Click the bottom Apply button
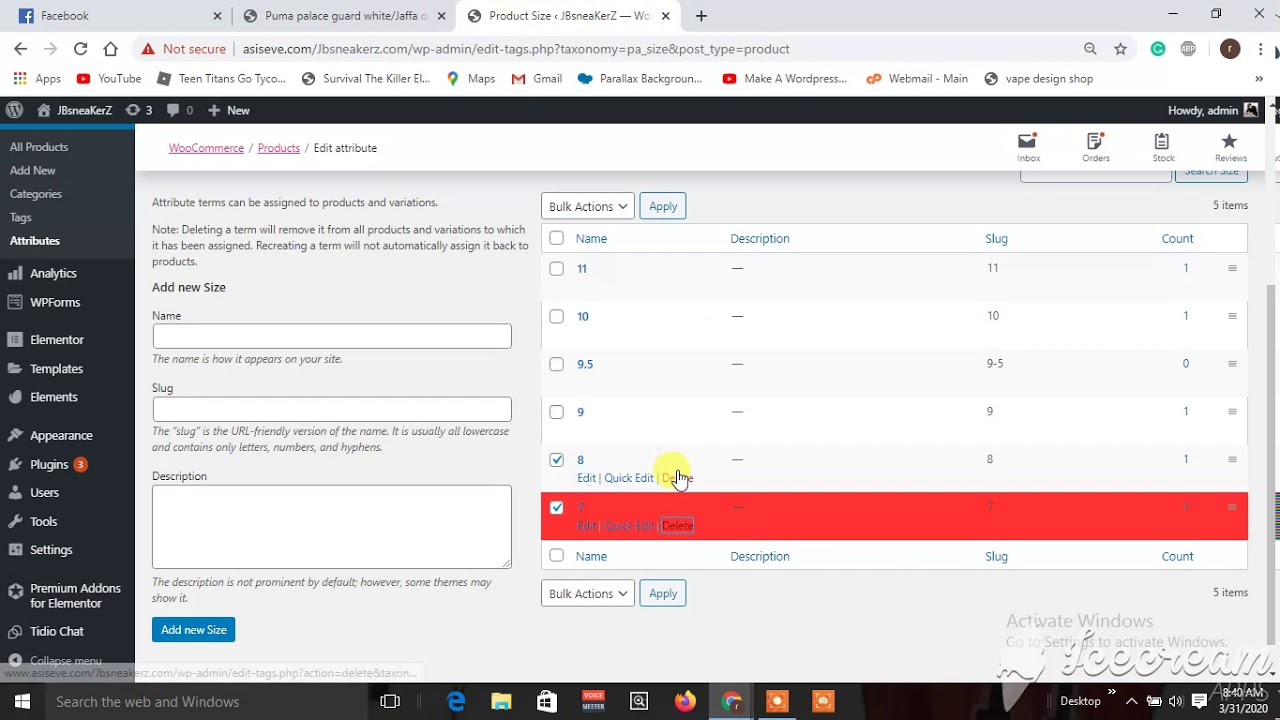1280x720 pixels. (x=663, y=593)
